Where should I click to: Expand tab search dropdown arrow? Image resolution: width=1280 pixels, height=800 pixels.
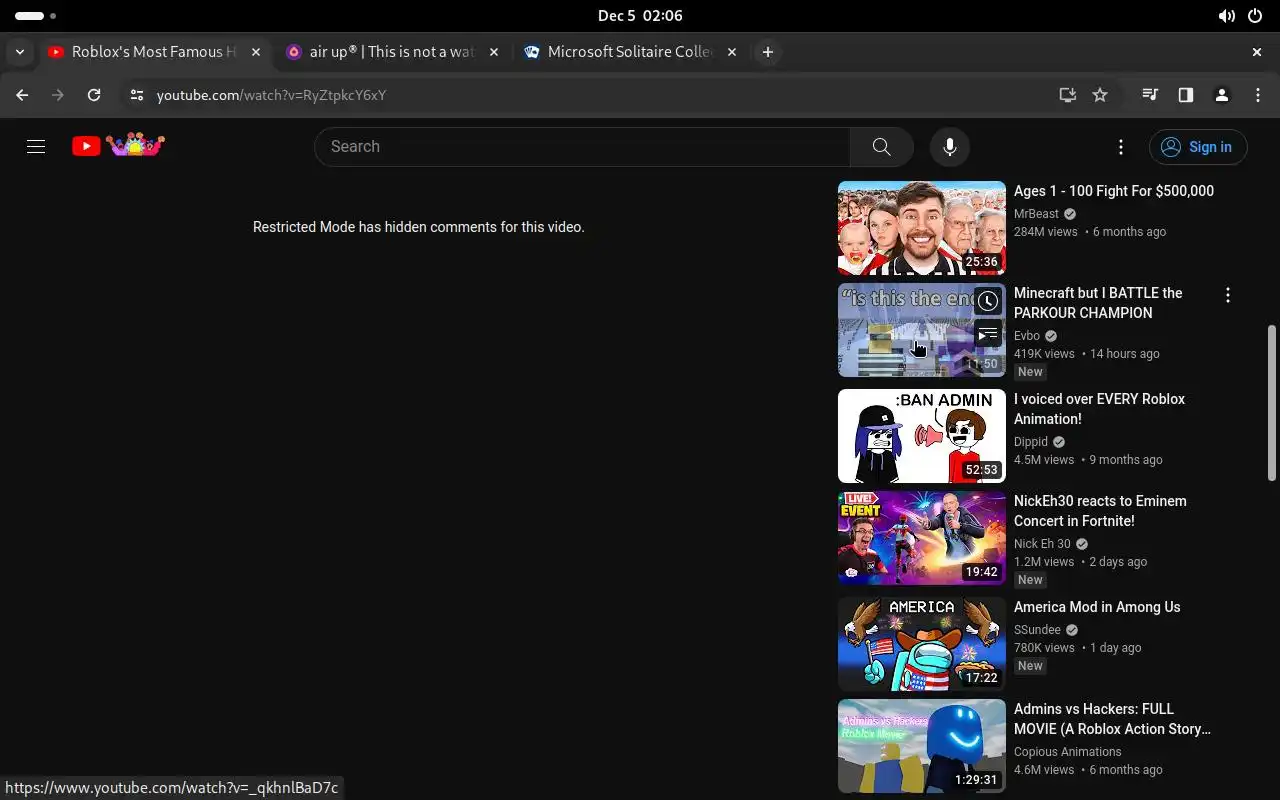19,52
